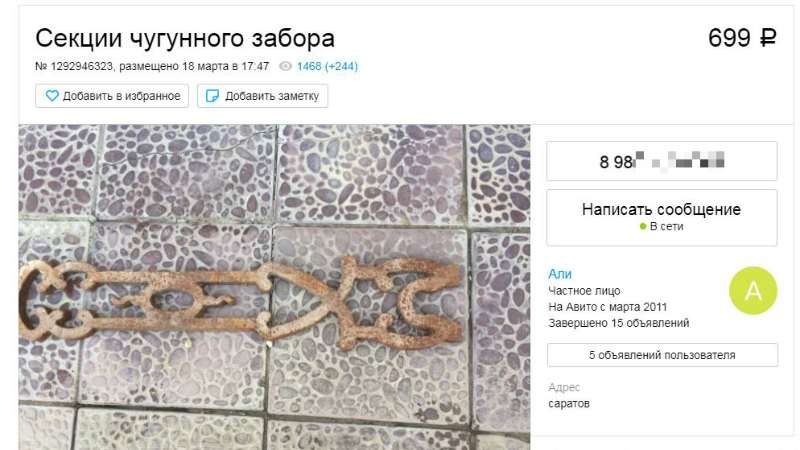Click the На Авито с марта 2011 text
This screenshot has width=800, height=450.
coord(608,307)
